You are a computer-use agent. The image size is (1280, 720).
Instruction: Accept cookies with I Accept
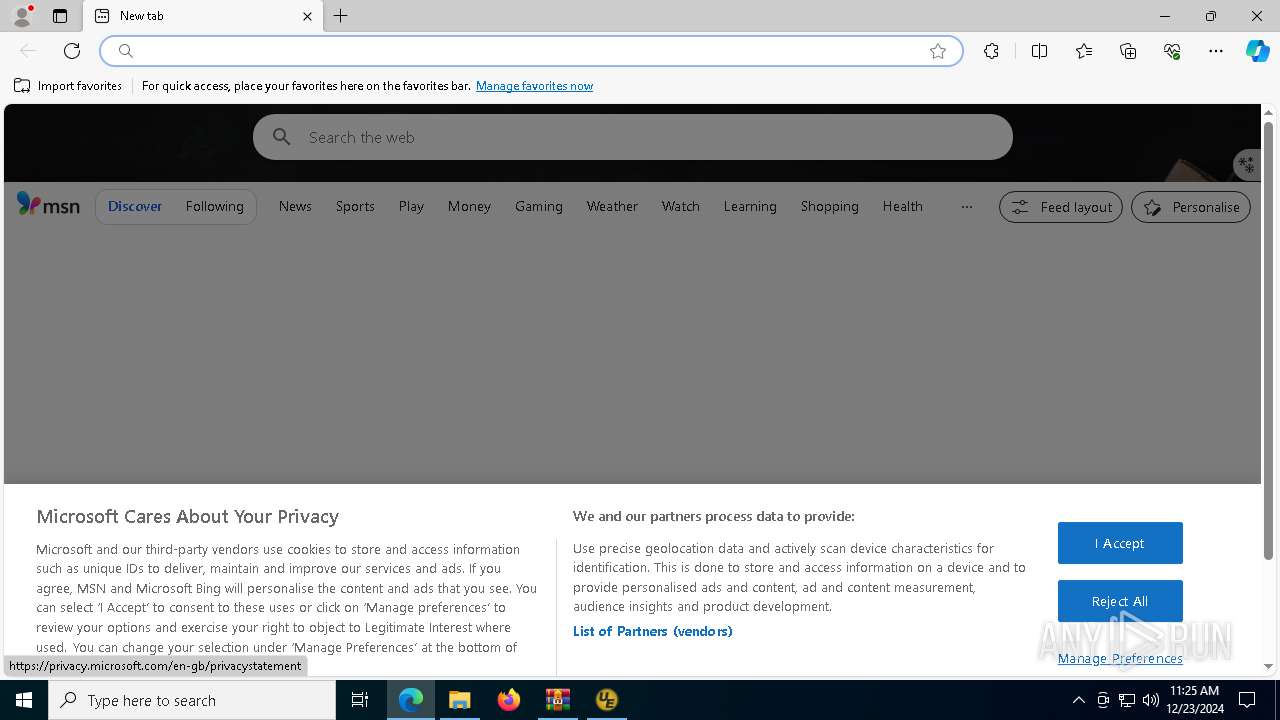tap(1120, 543)
